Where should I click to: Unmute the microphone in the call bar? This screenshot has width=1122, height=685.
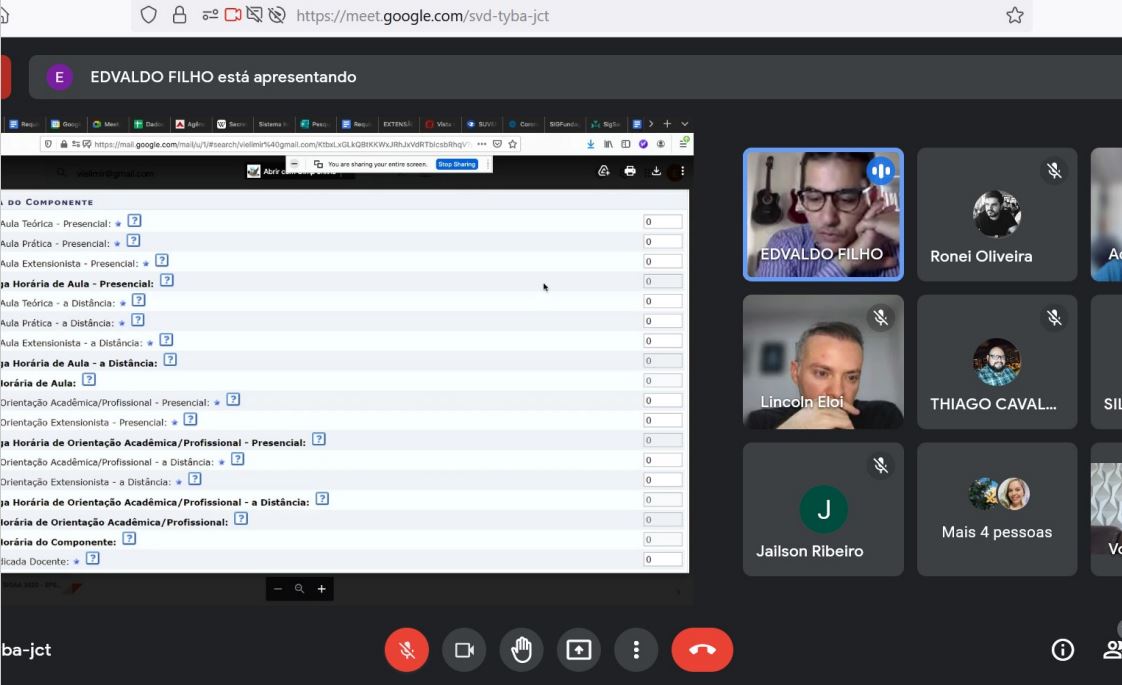coord(407,650)
